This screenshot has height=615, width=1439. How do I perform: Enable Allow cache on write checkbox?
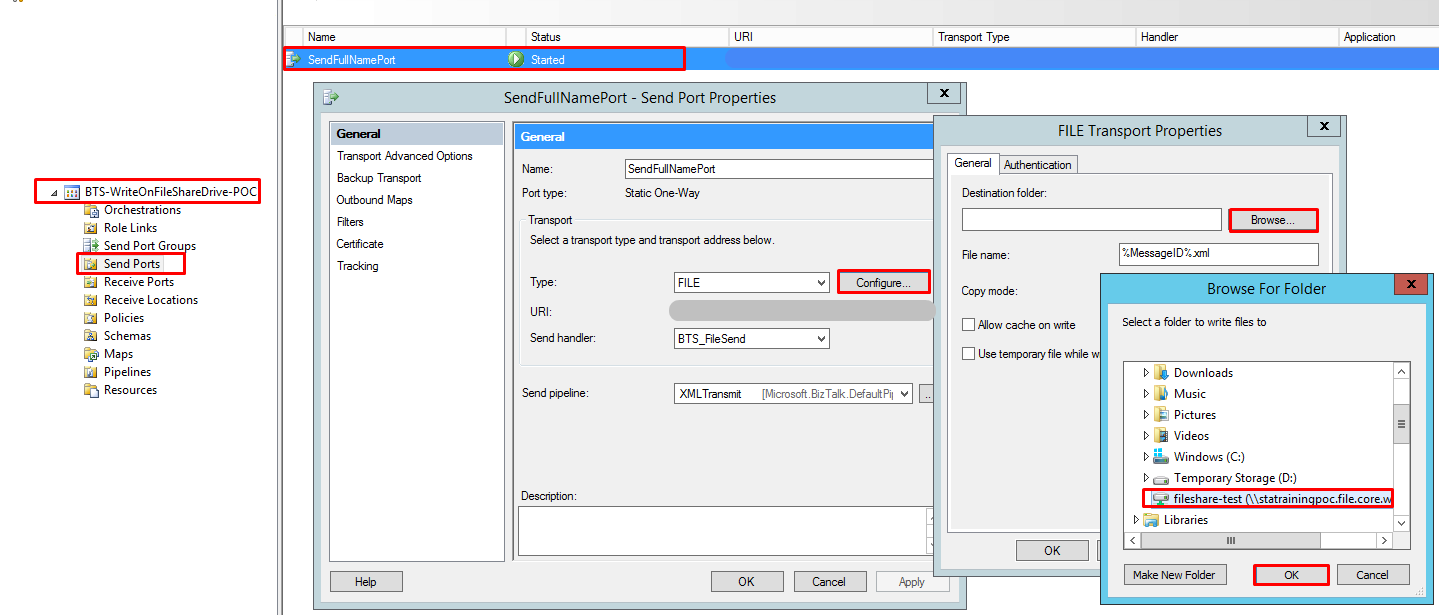click(x=968, y=325)
